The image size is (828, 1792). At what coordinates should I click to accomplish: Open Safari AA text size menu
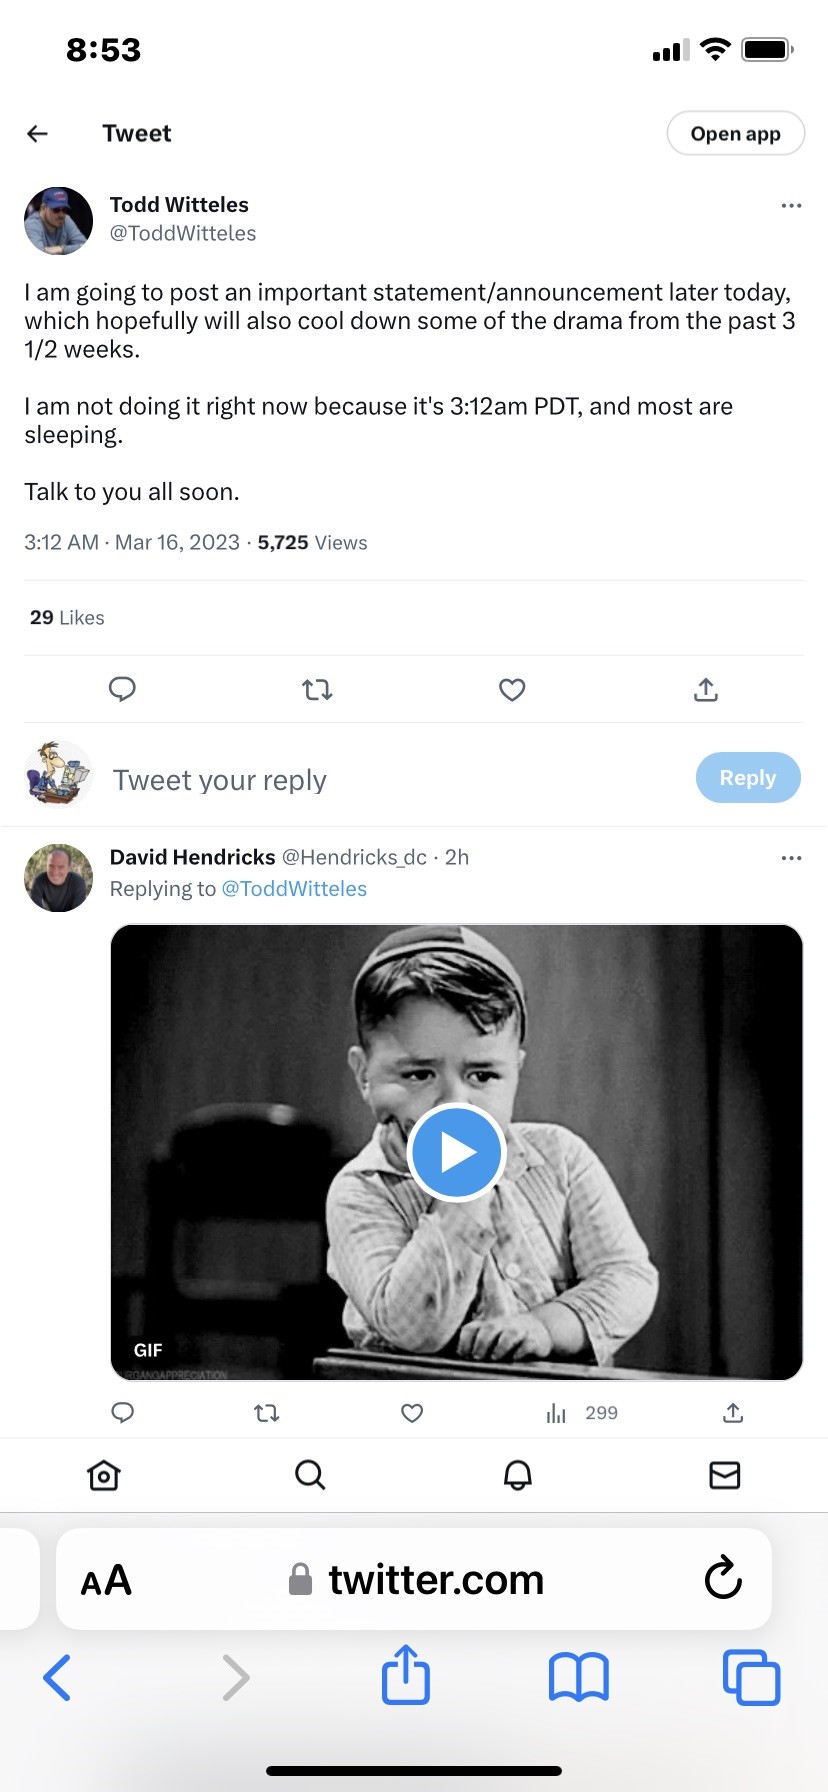click(x=106, y=1580)
